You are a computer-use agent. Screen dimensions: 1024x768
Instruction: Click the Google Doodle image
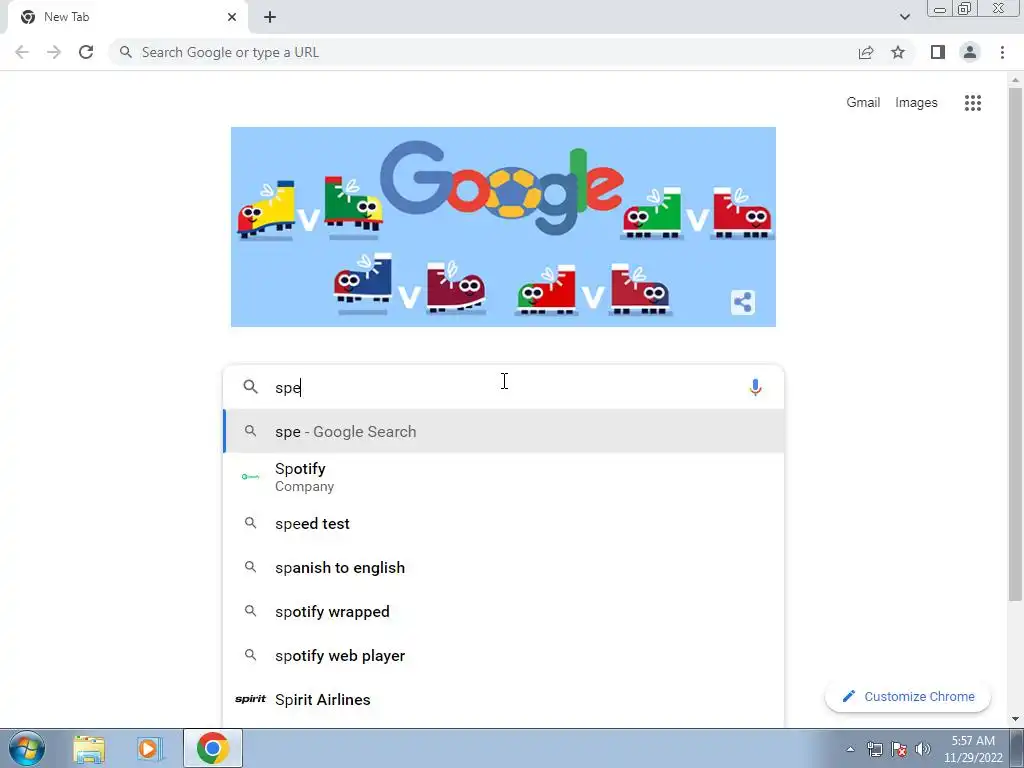coord(504,227)
